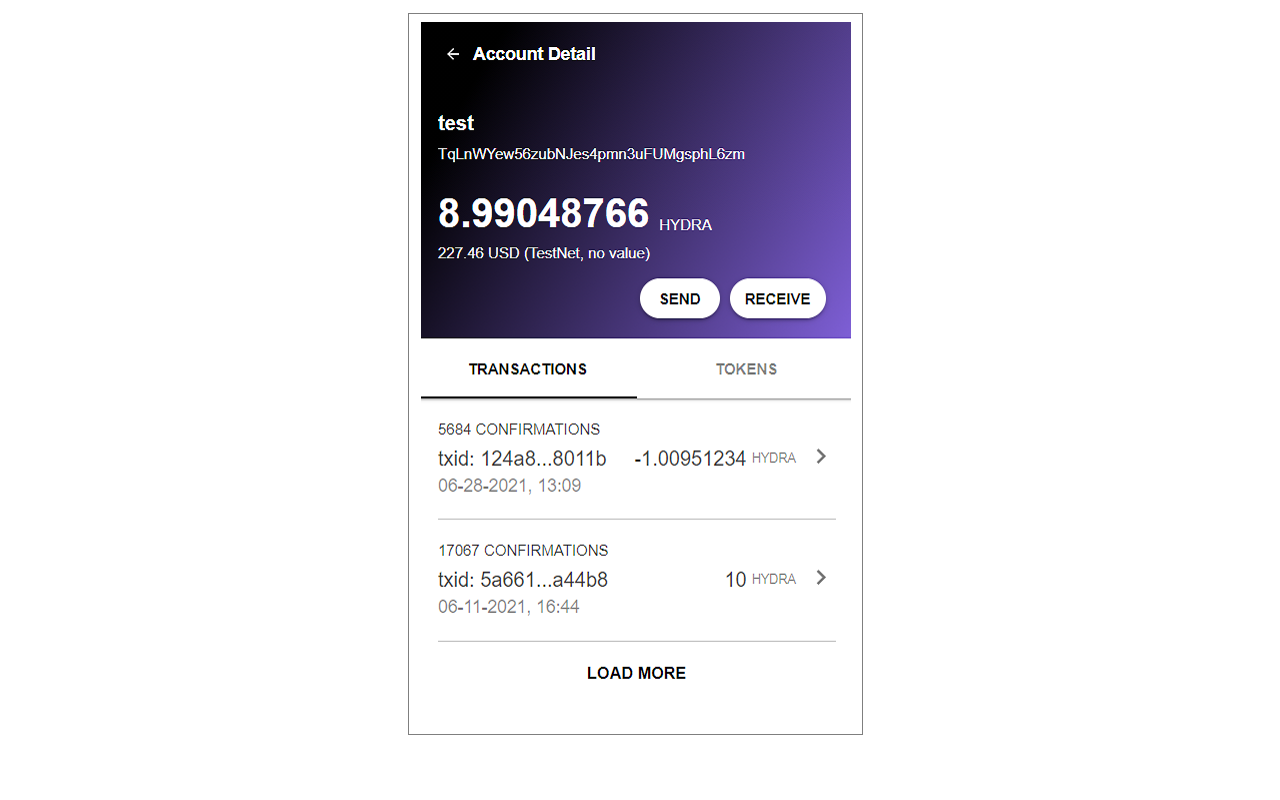Select the txid 5a661...a44b8 text
Screen dimensions: 1280x800
point(523,579)
